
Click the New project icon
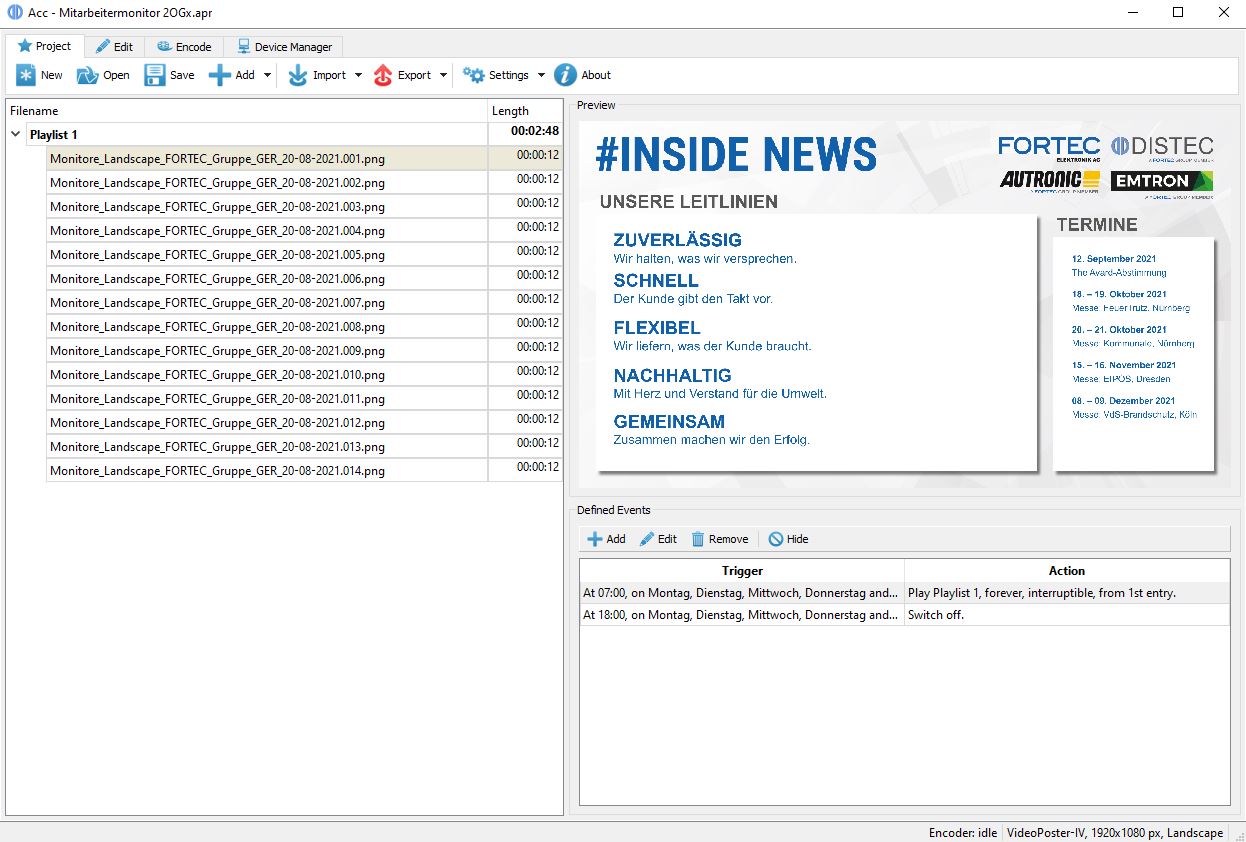coord(26,75)
